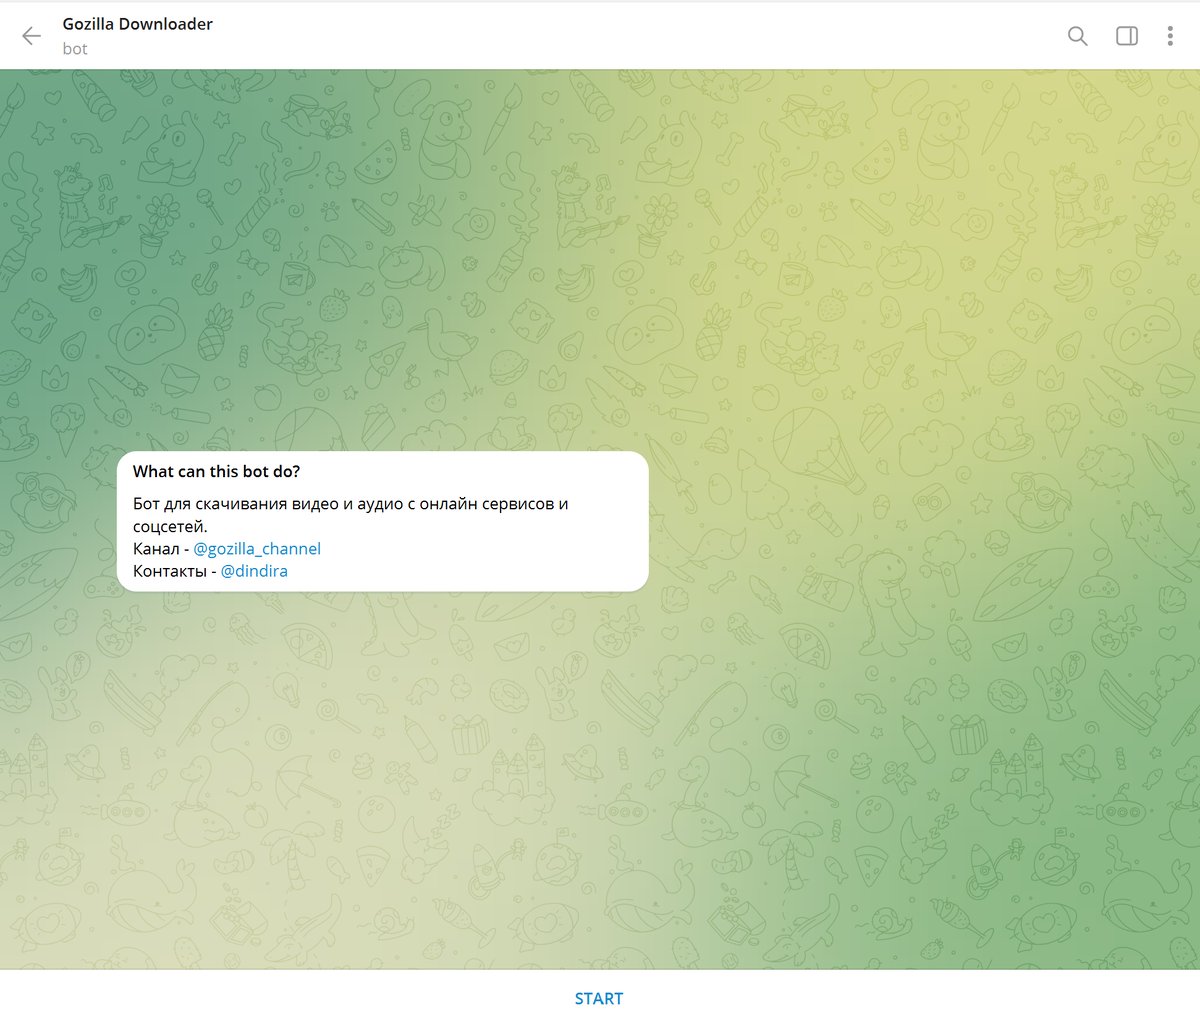Click the "What can this bot do?" heading
1200x1026 pixels.
[x=216, y=472]
